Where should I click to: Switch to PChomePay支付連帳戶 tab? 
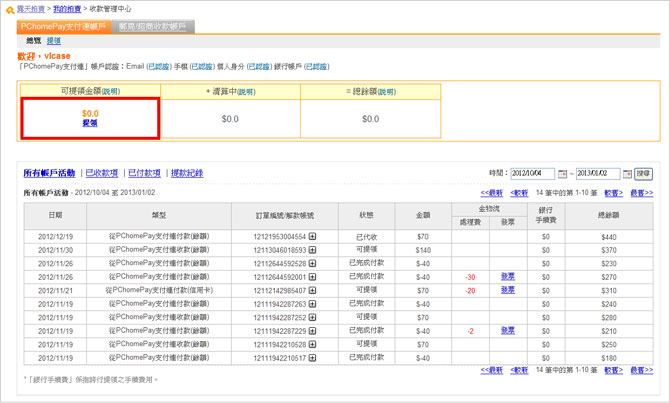tap(64, 27)
